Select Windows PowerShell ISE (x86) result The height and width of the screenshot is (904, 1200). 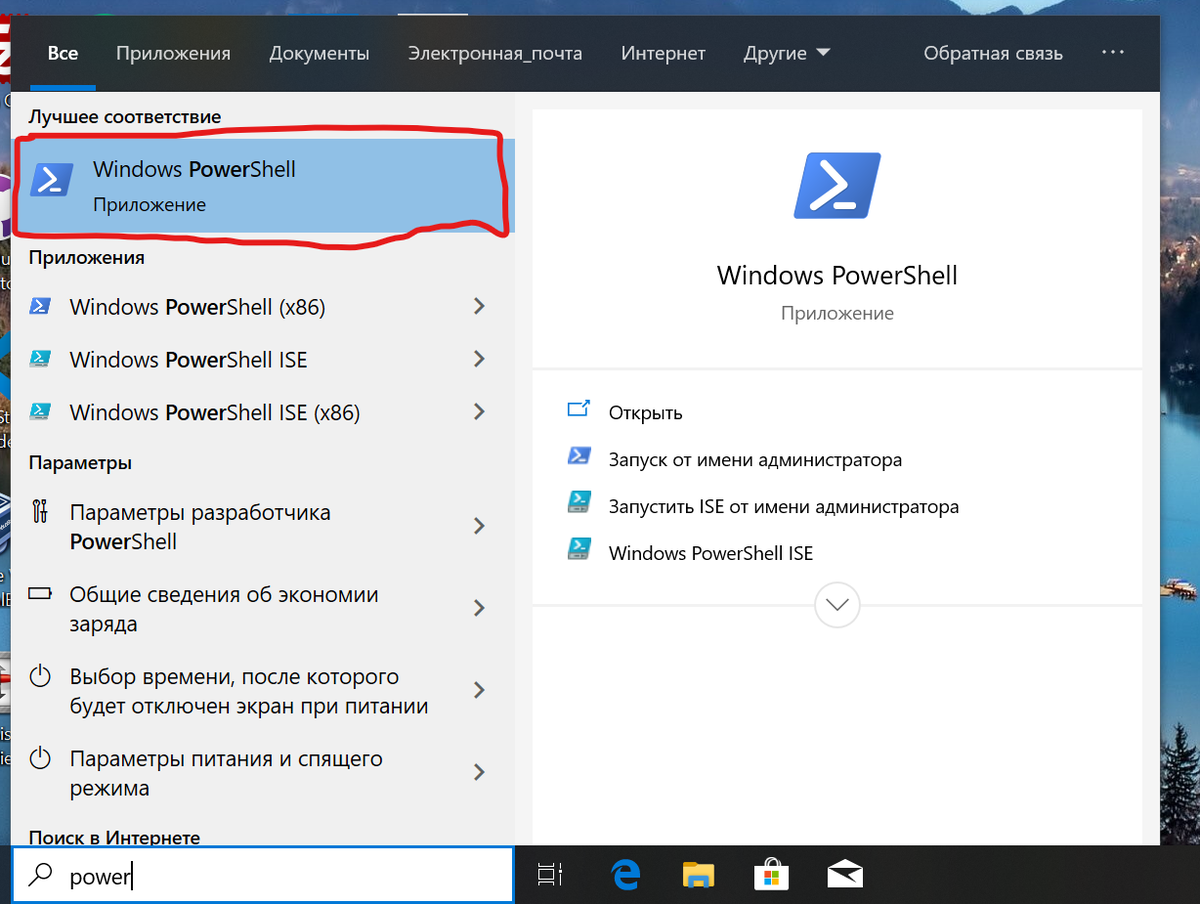tap(264, 412)
